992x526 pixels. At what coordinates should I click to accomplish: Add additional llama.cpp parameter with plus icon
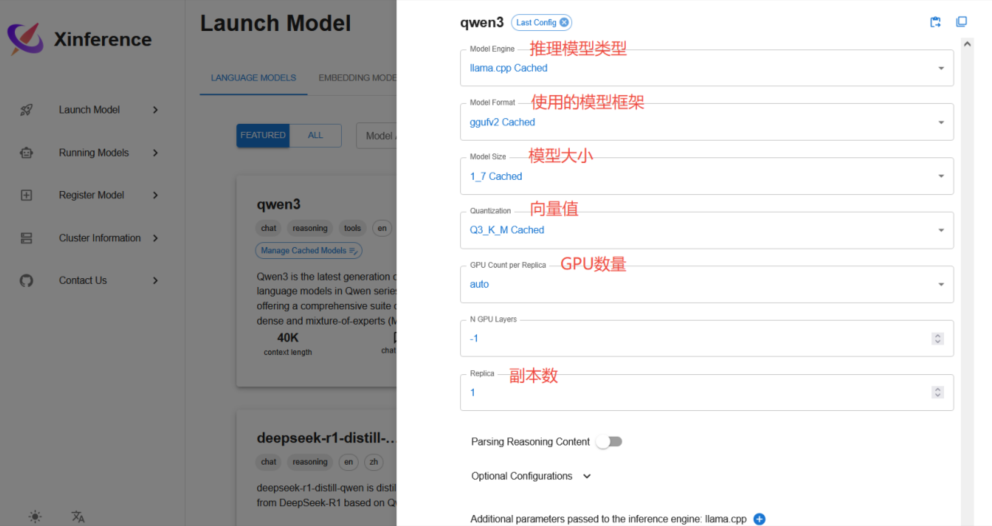759,519
